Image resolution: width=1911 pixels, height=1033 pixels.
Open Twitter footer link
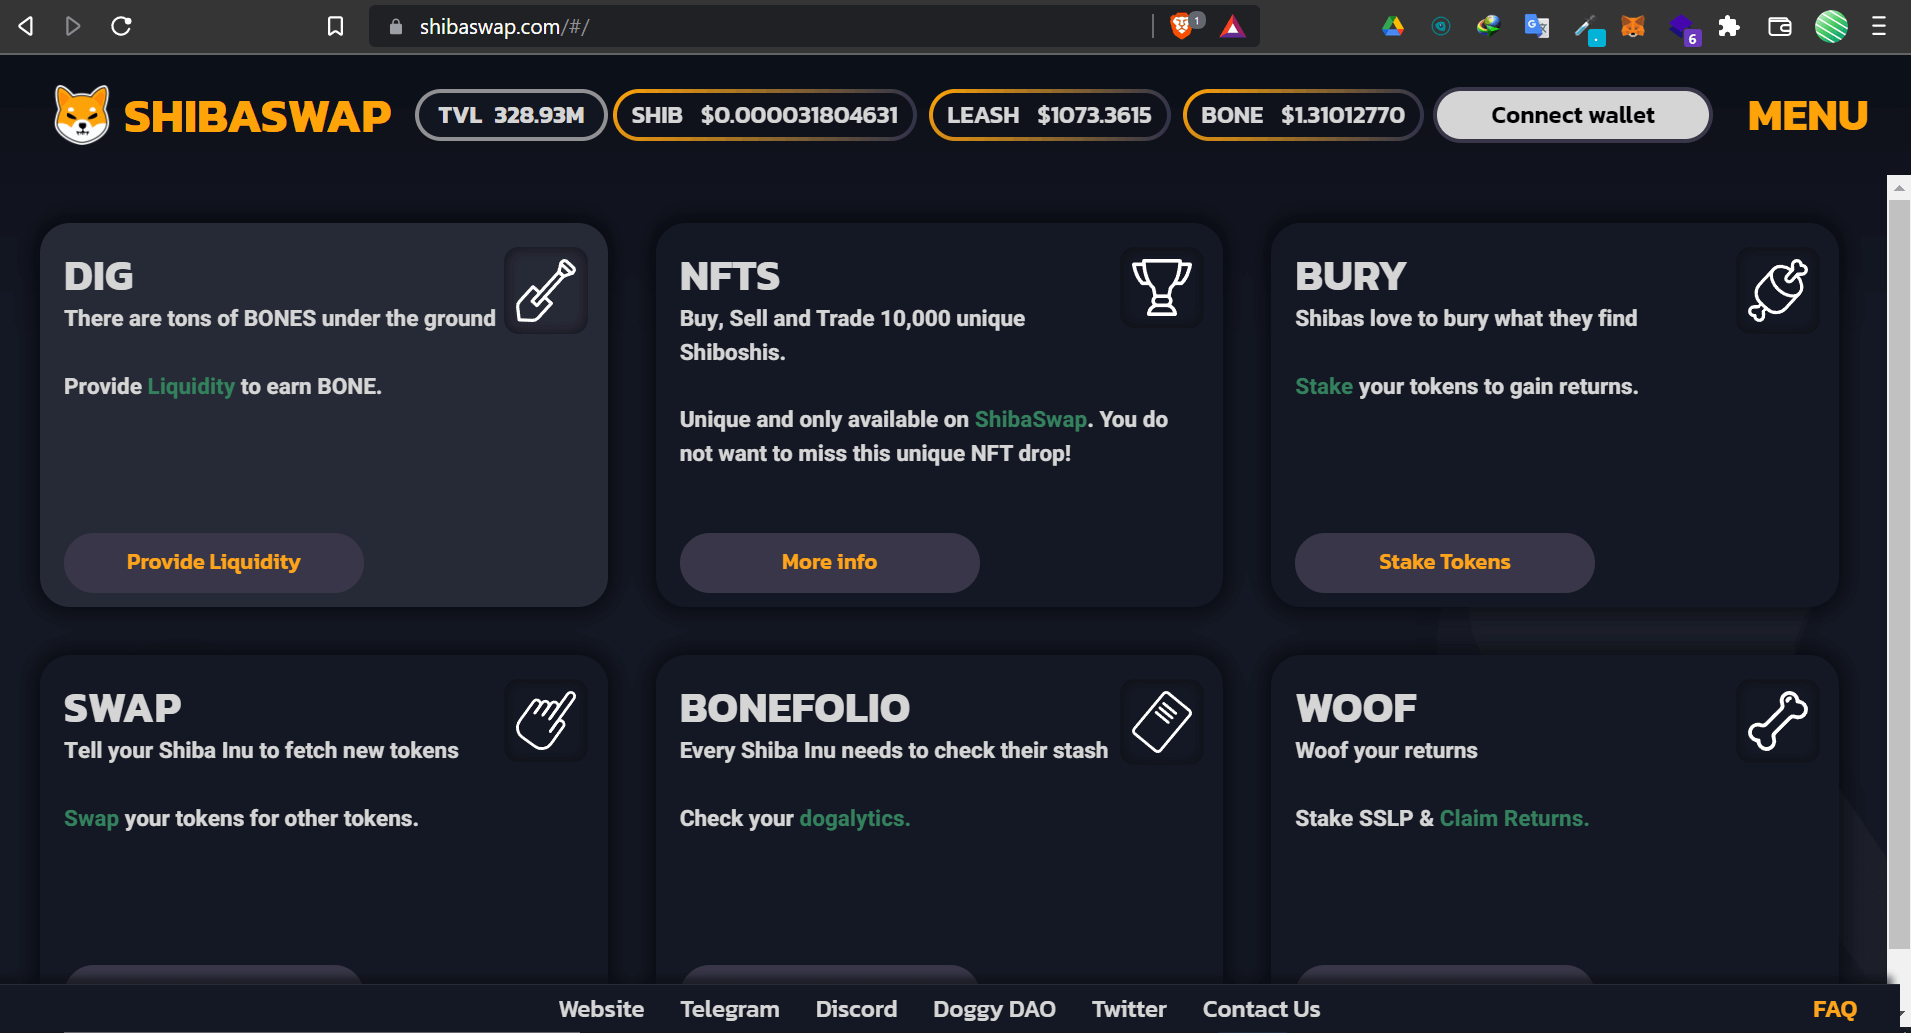(x=1129, y=1009)
